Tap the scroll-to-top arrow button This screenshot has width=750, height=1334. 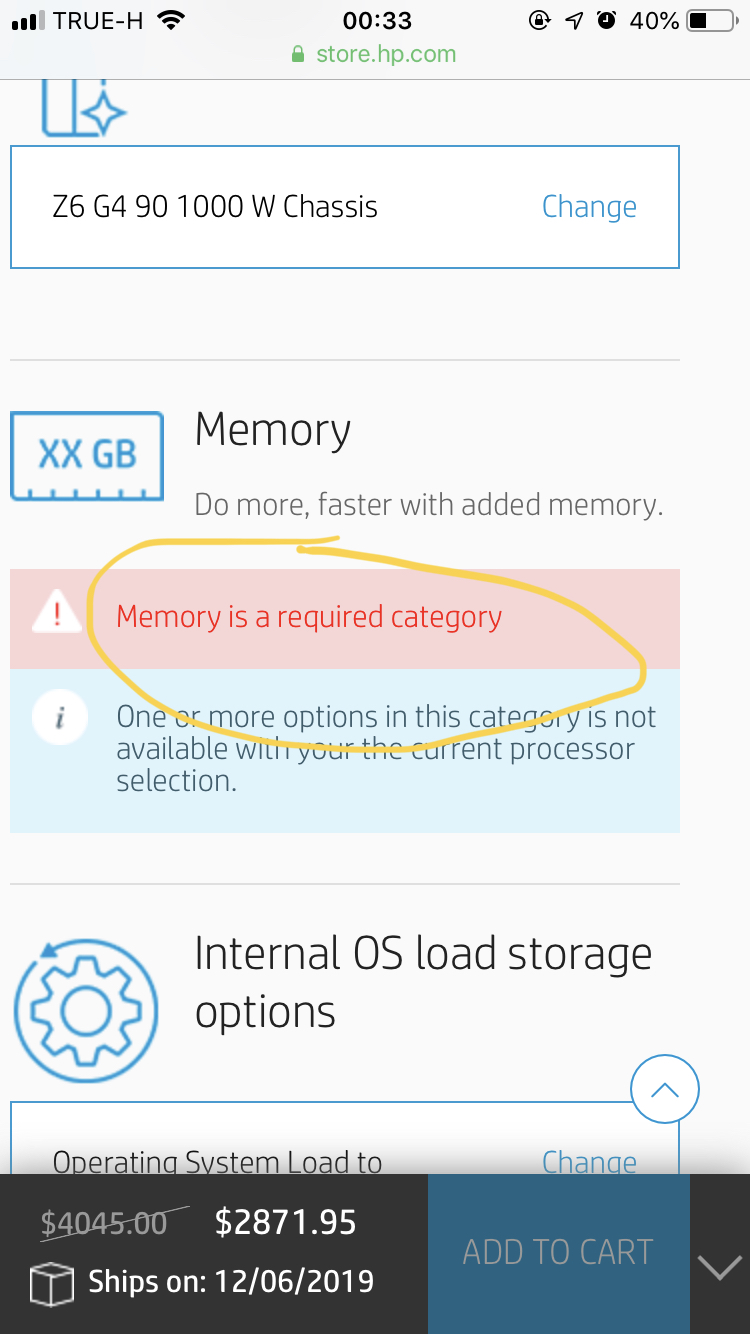point(665,1090)
